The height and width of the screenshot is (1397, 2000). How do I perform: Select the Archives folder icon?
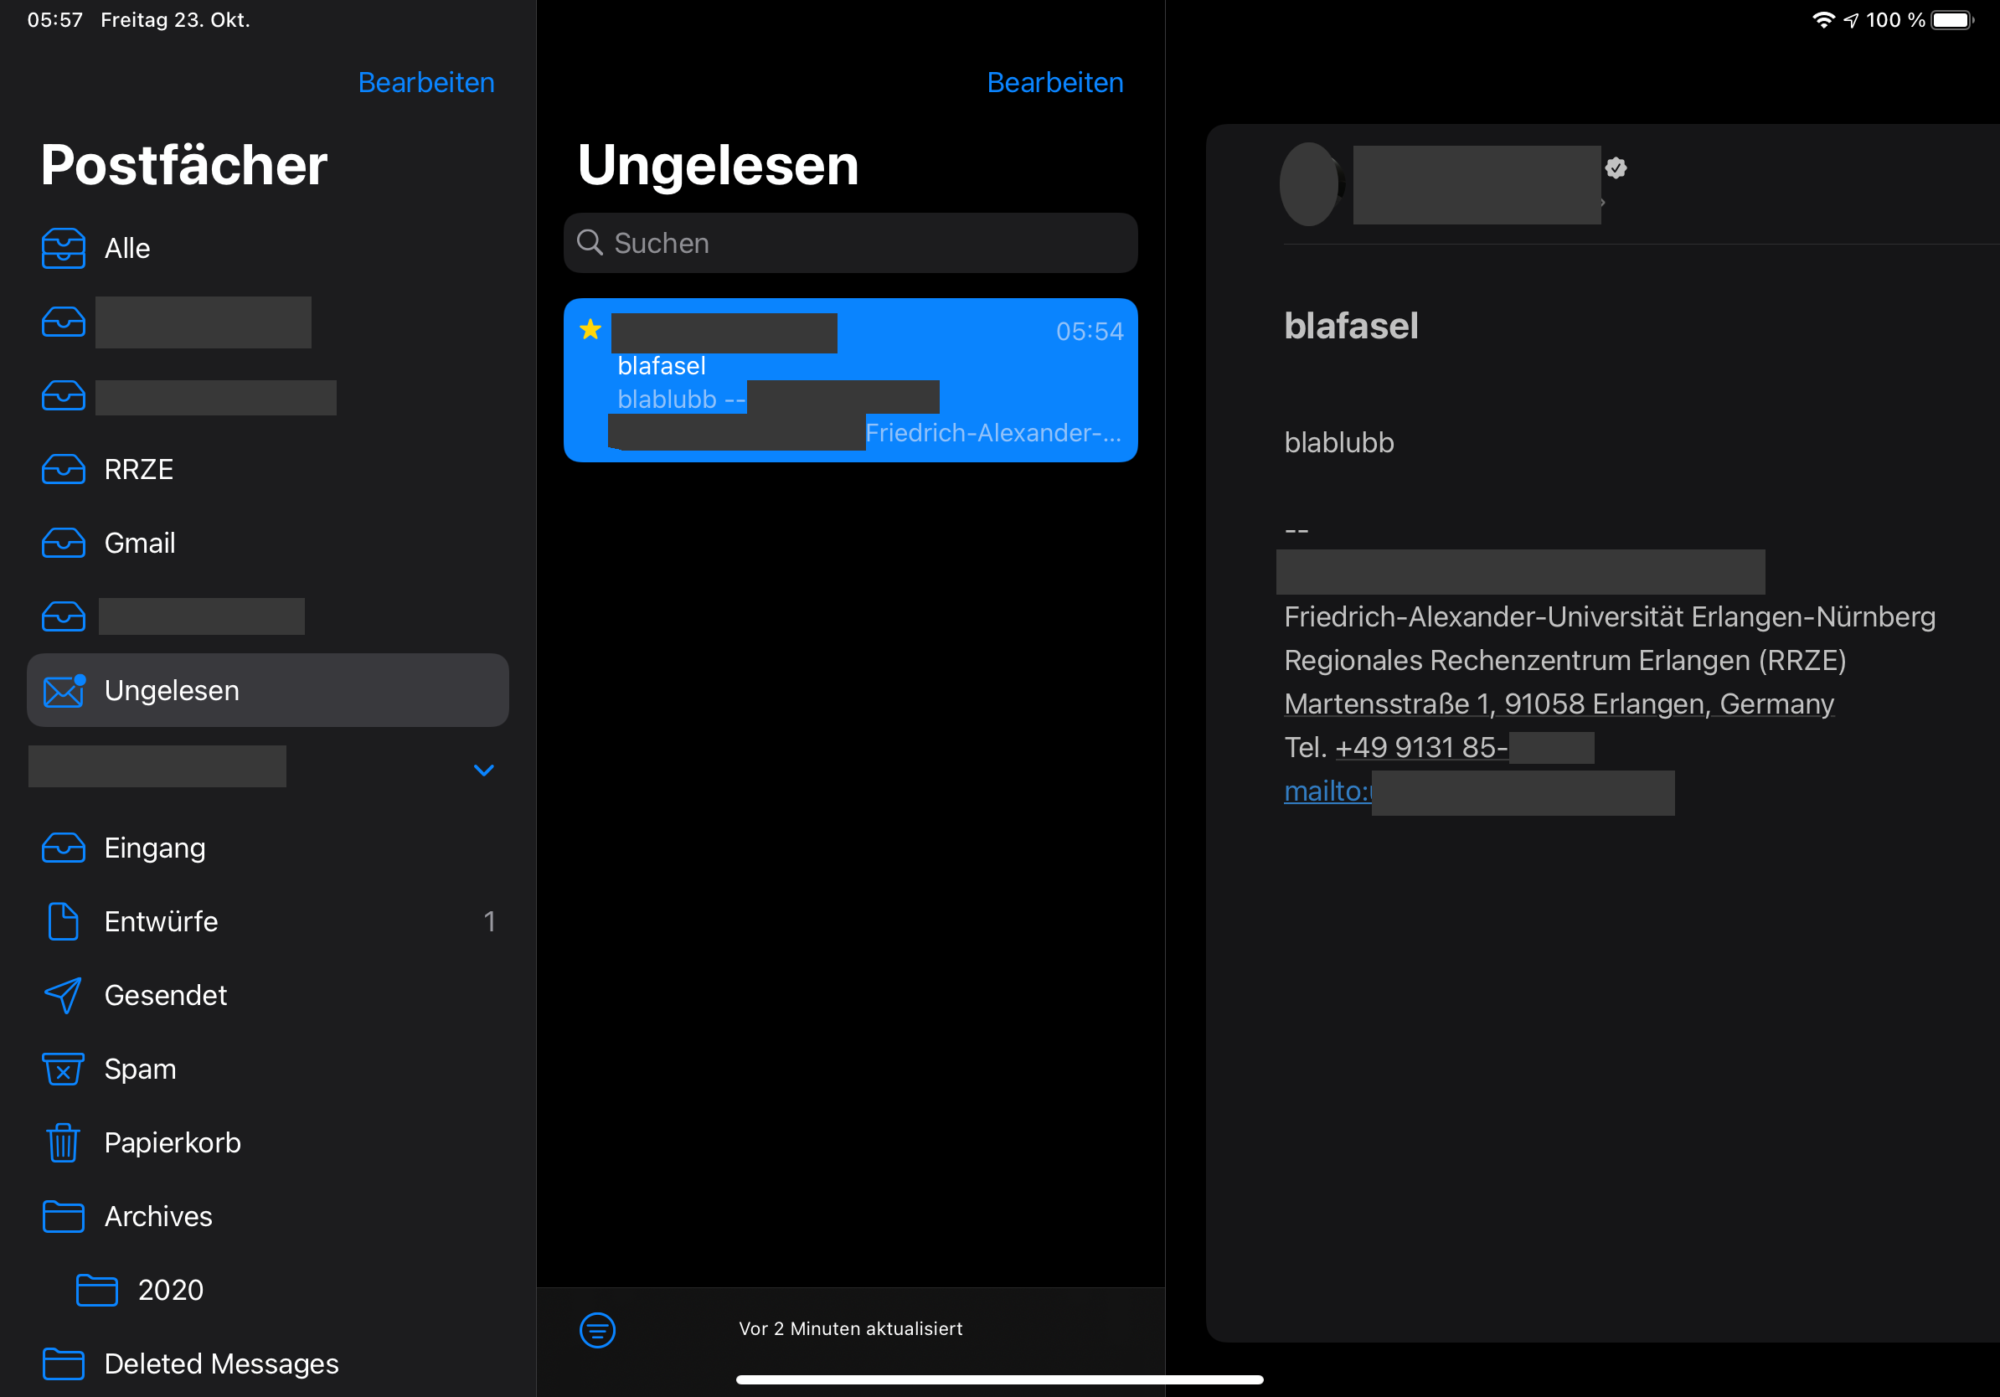click(x=62, y=1215)
